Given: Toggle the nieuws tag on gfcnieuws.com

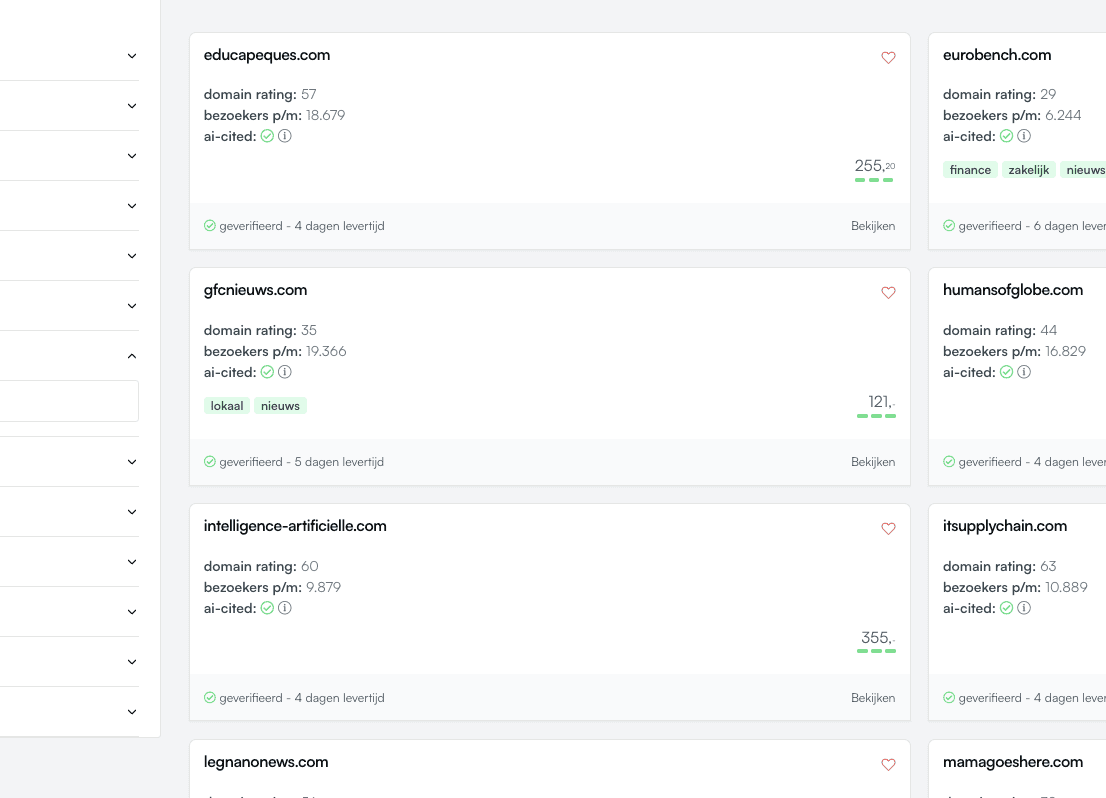Looking at the screenshot, I should [x=280, y=406].
